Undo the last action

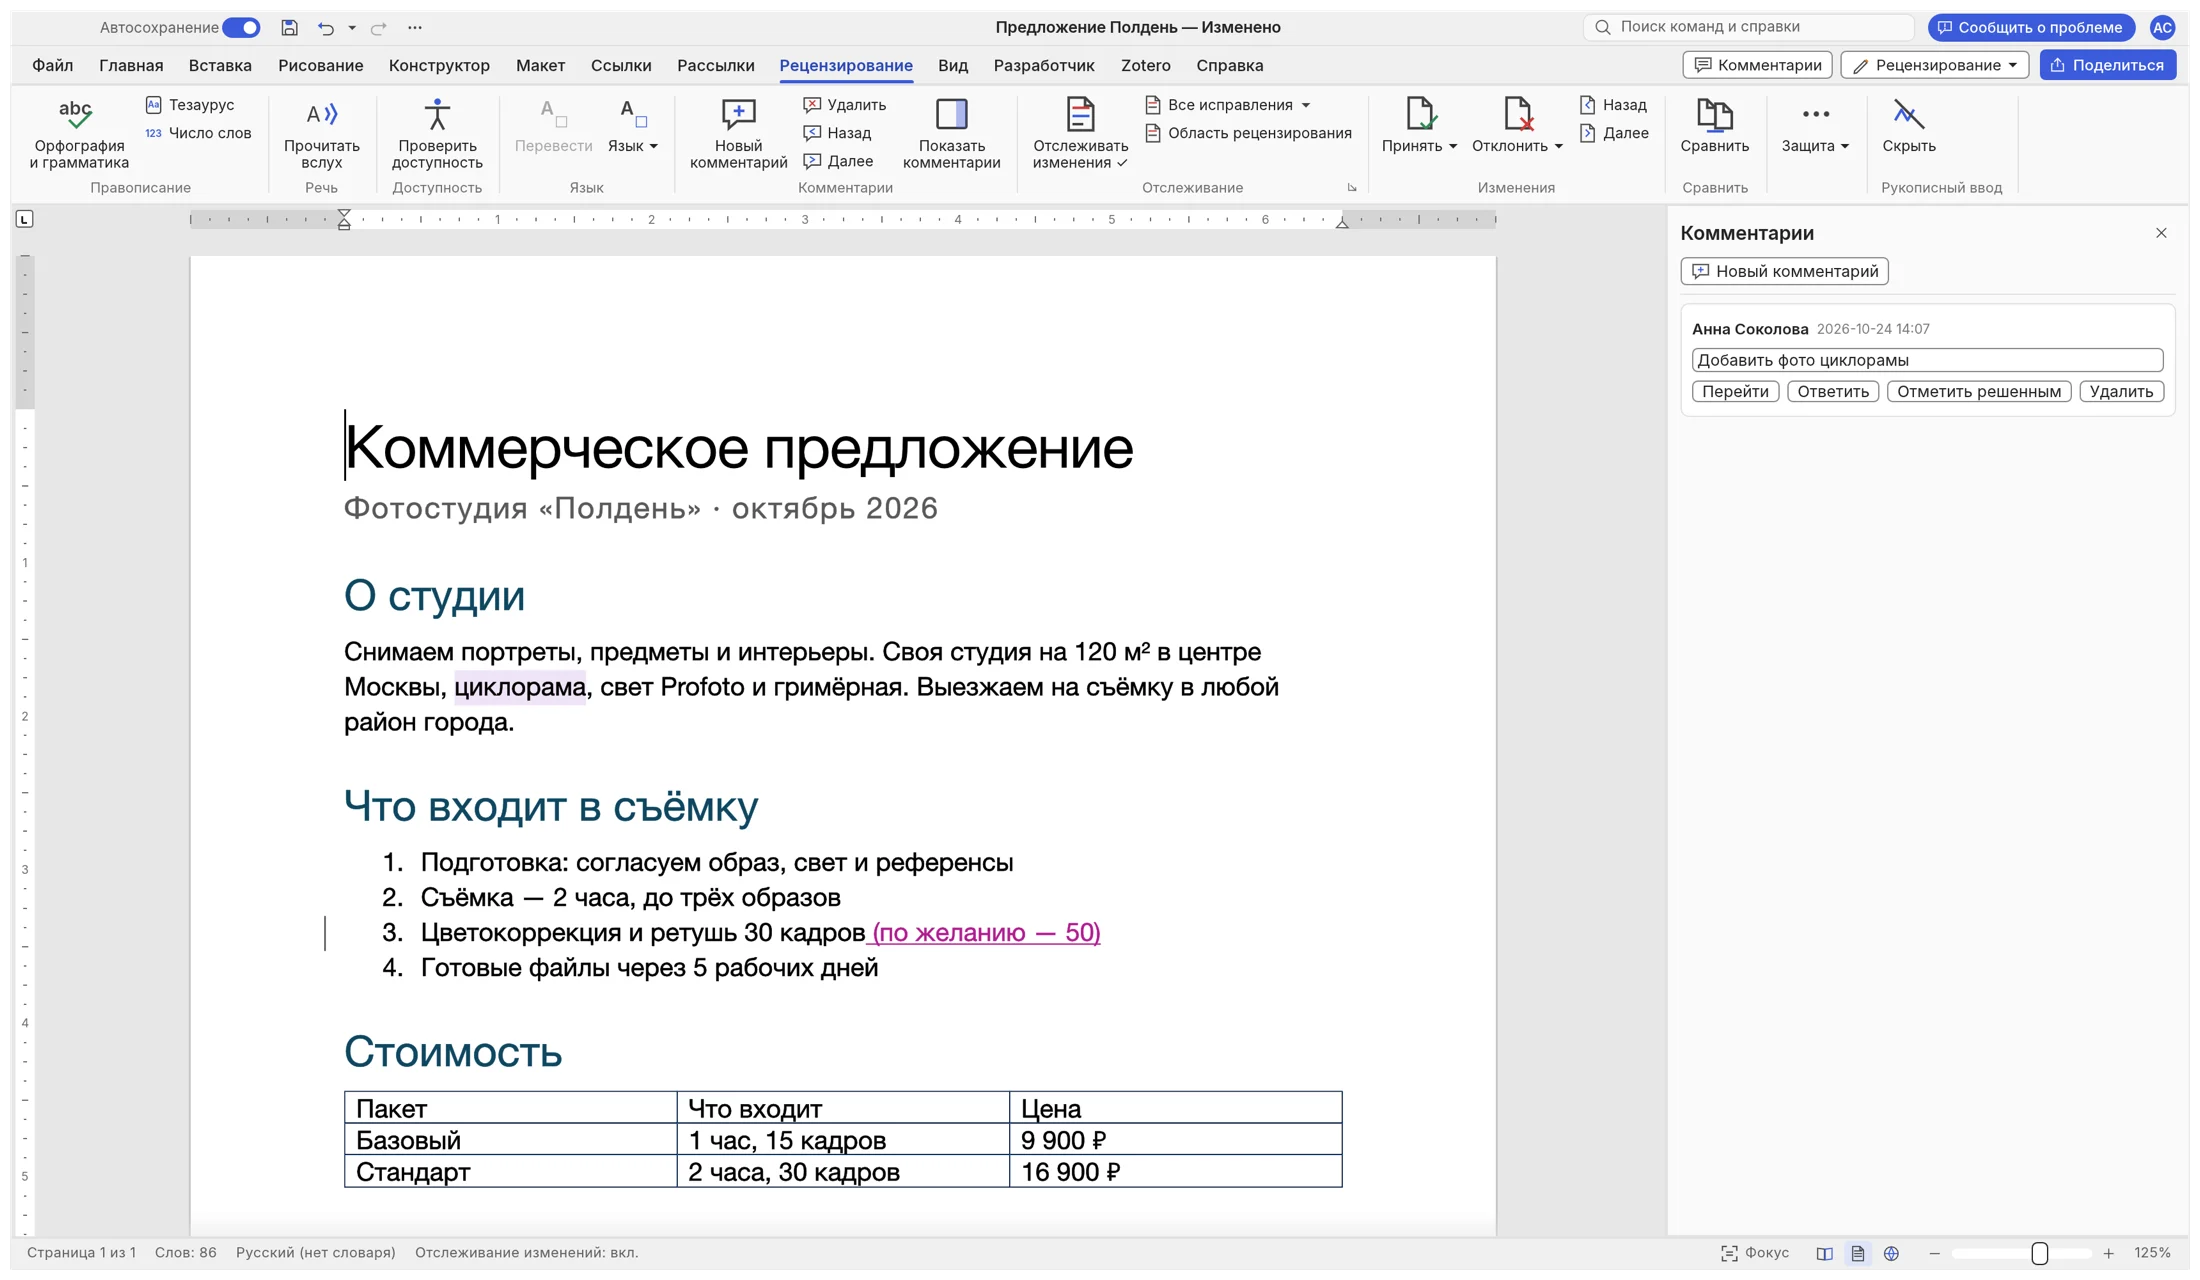325,27
